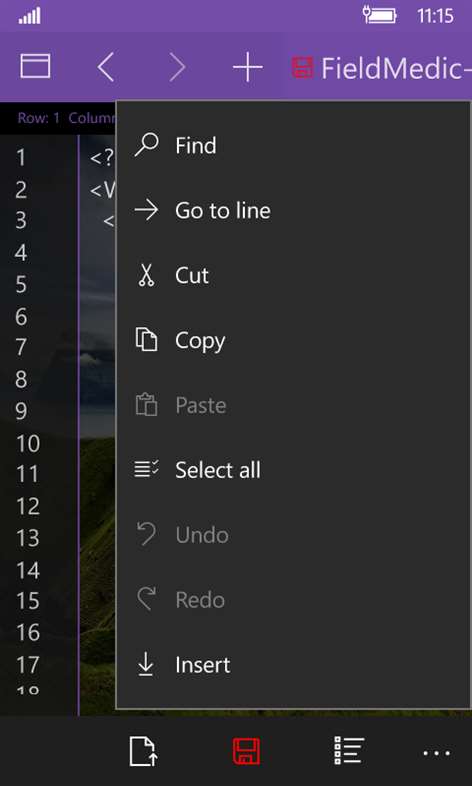Click the Row and Column status indicator
472x786 pixels.
pos(66,118)
